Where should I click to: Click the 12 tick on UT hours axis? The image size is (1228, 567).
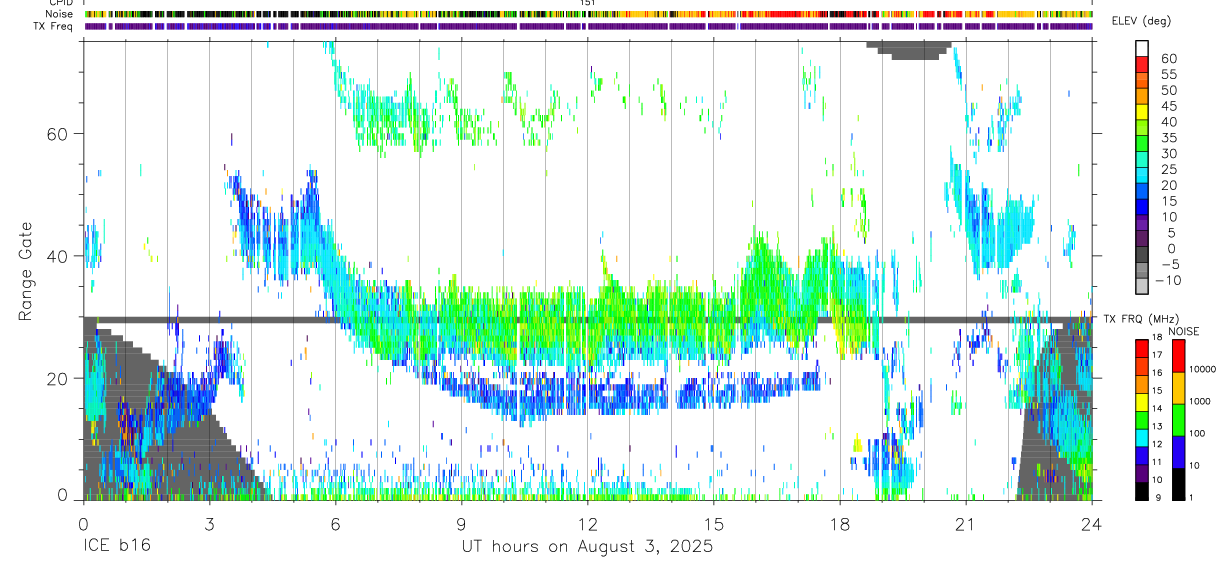coord(587,524)
